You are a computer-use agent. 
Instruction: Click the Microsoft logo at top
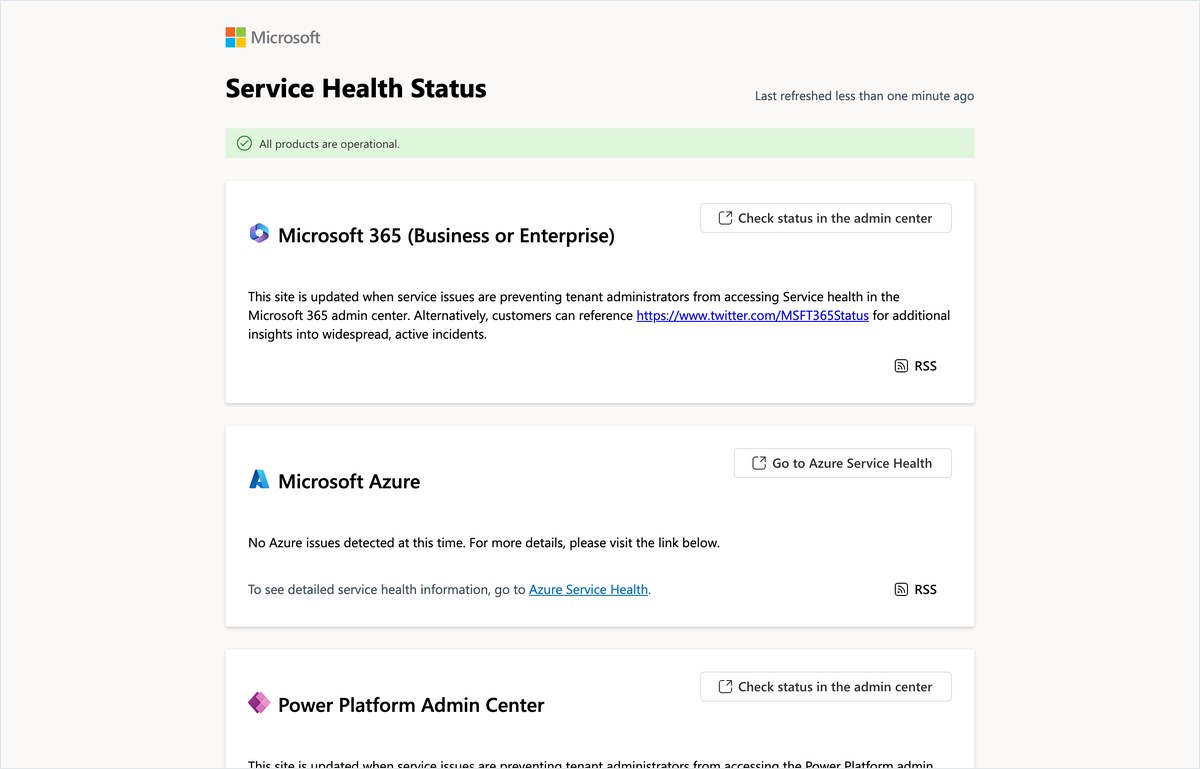coord(273,38)
